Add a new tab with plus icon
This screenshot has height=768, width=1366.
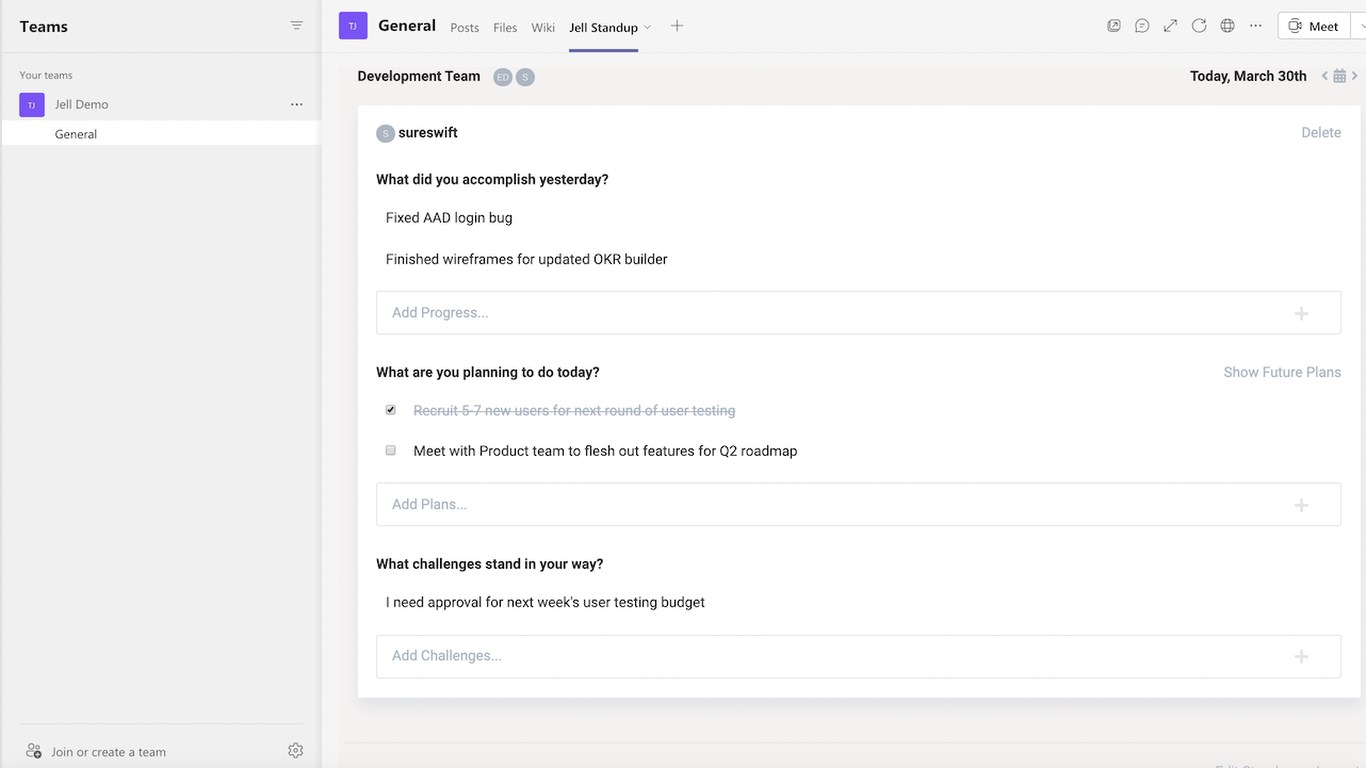click(677, 26)
